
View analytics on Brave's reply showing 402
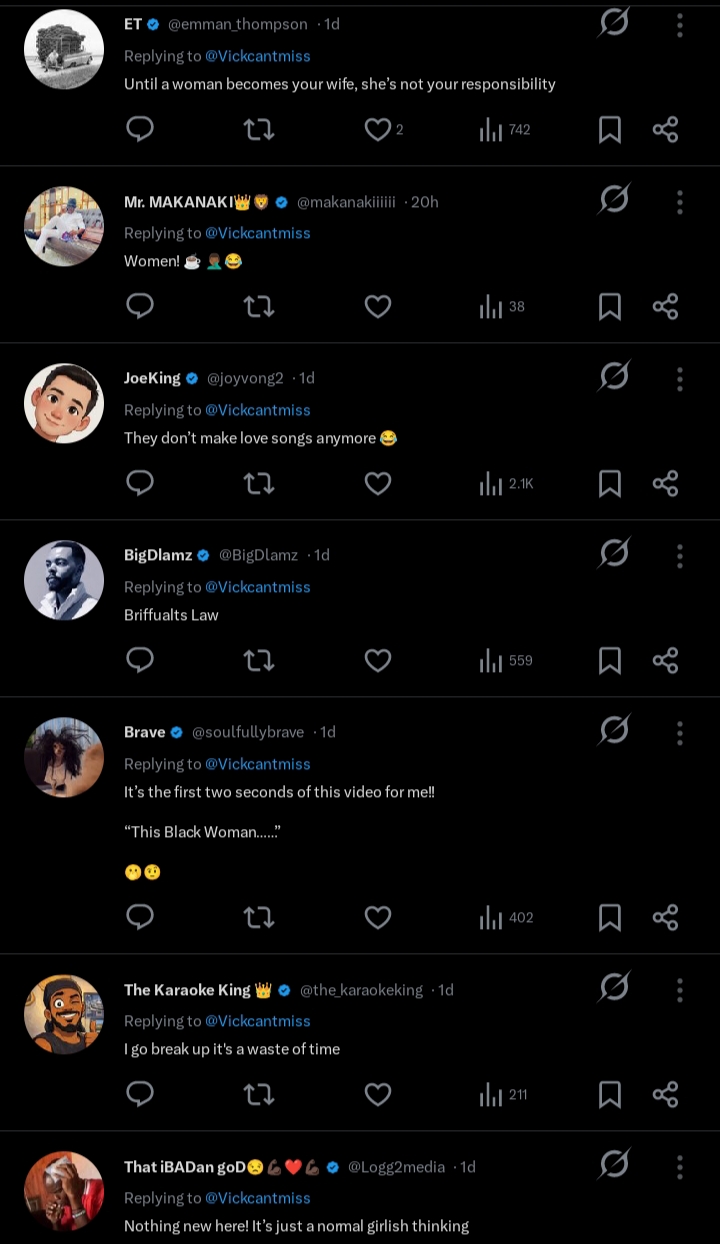[506, 918]
